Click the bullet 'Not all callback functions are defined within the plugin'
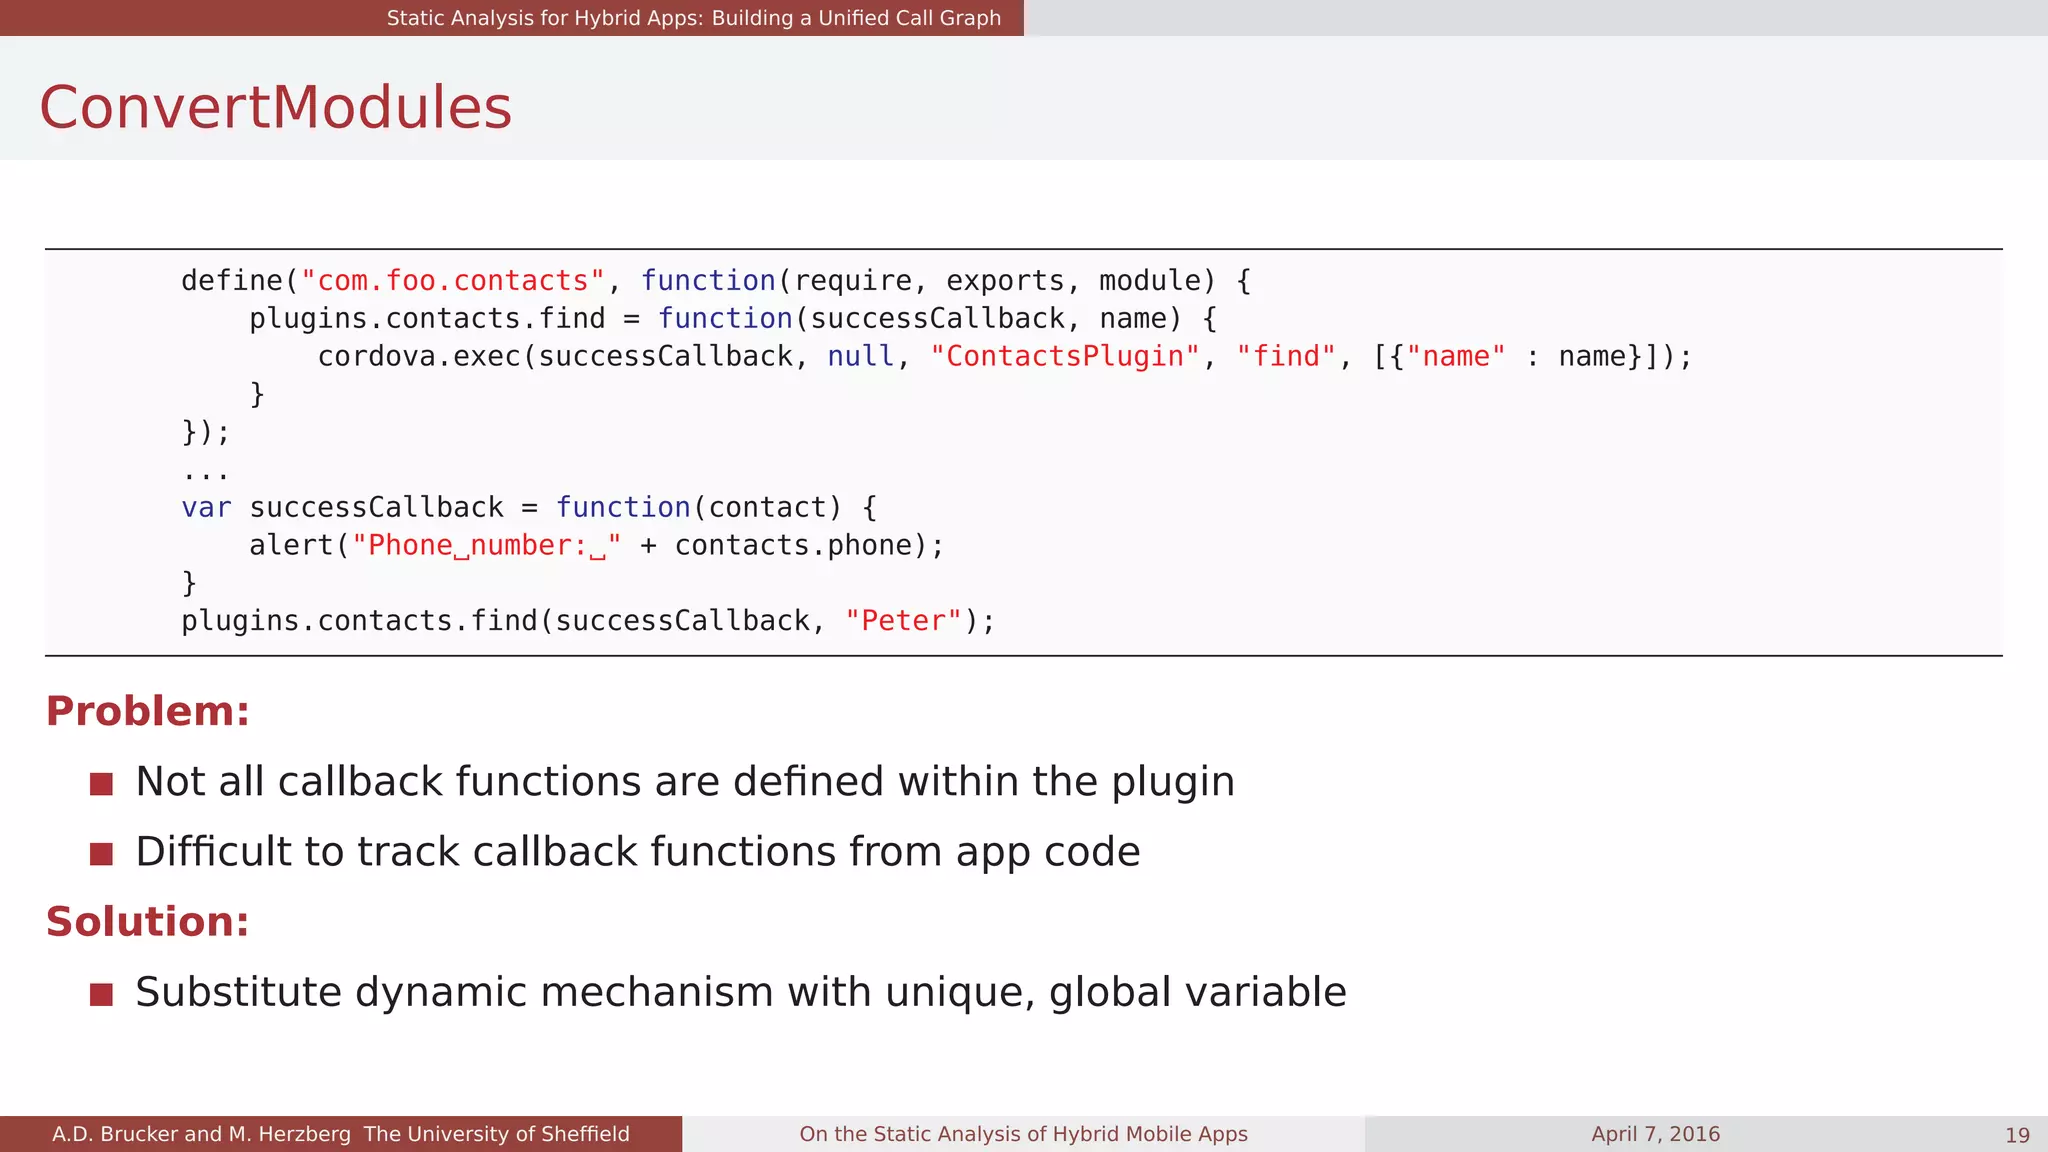This screenshot has height=1152, width=2048. [x=685, y=782]
